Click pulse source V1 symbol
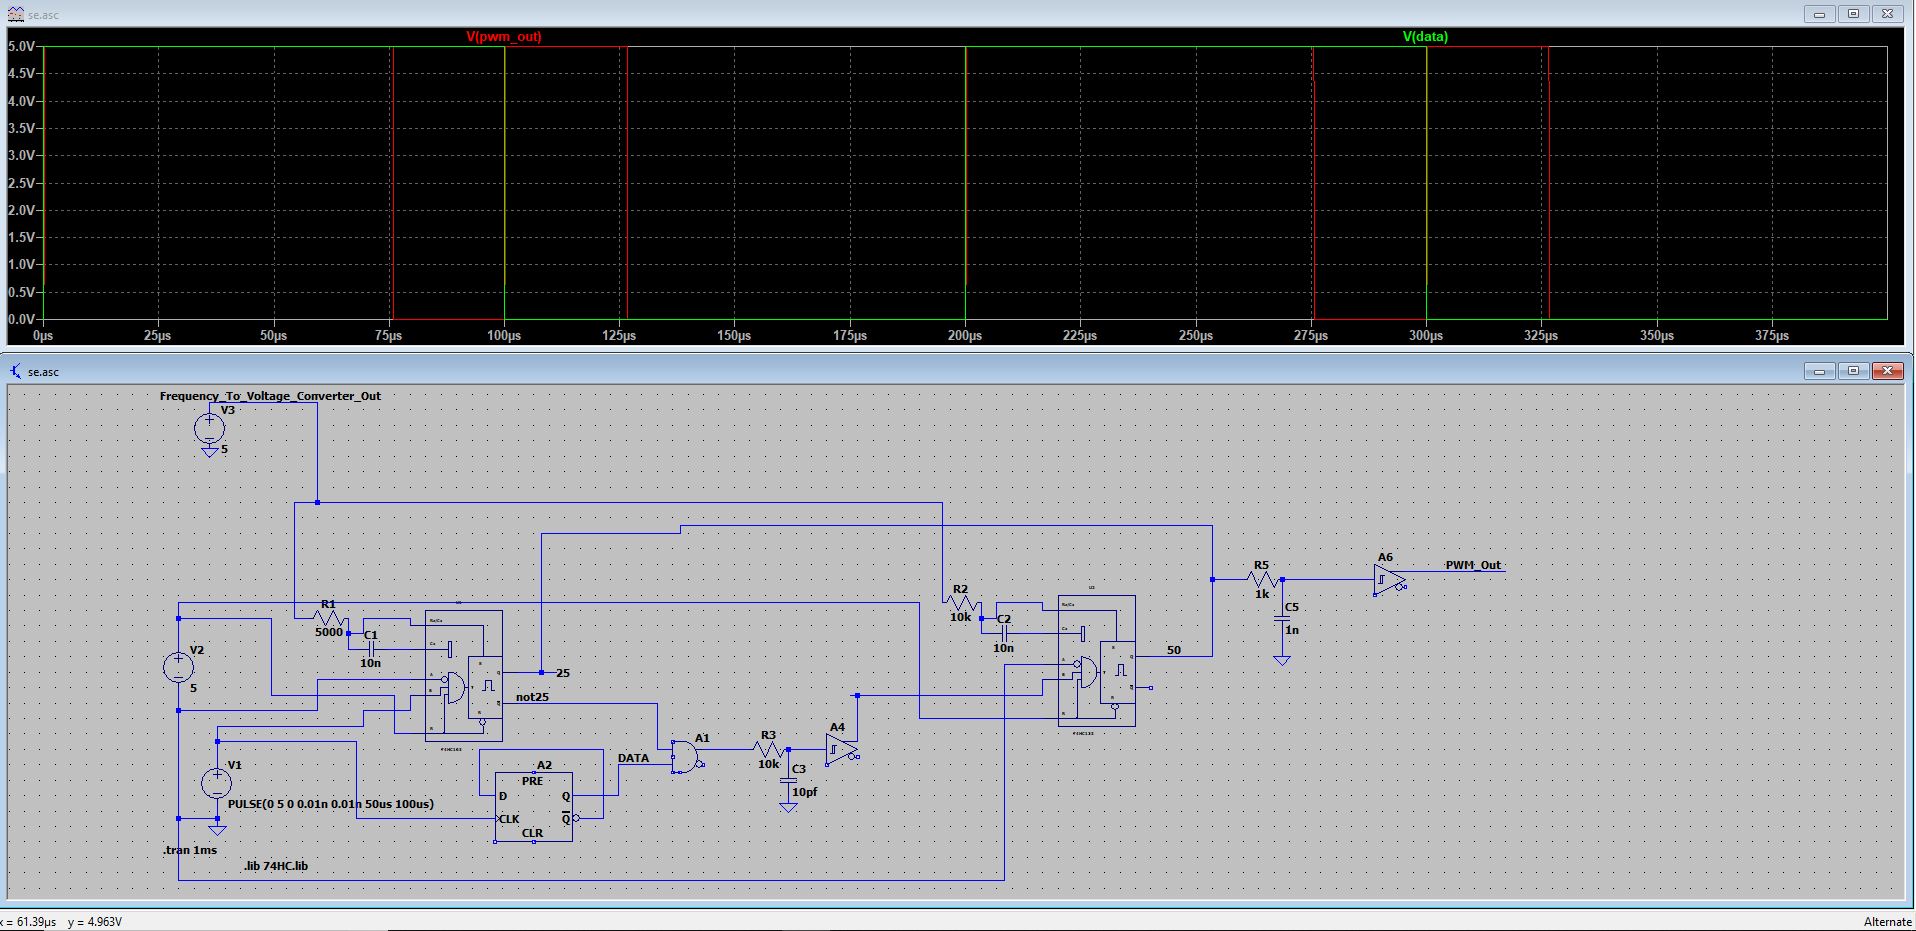 click(x=217, y=783)
